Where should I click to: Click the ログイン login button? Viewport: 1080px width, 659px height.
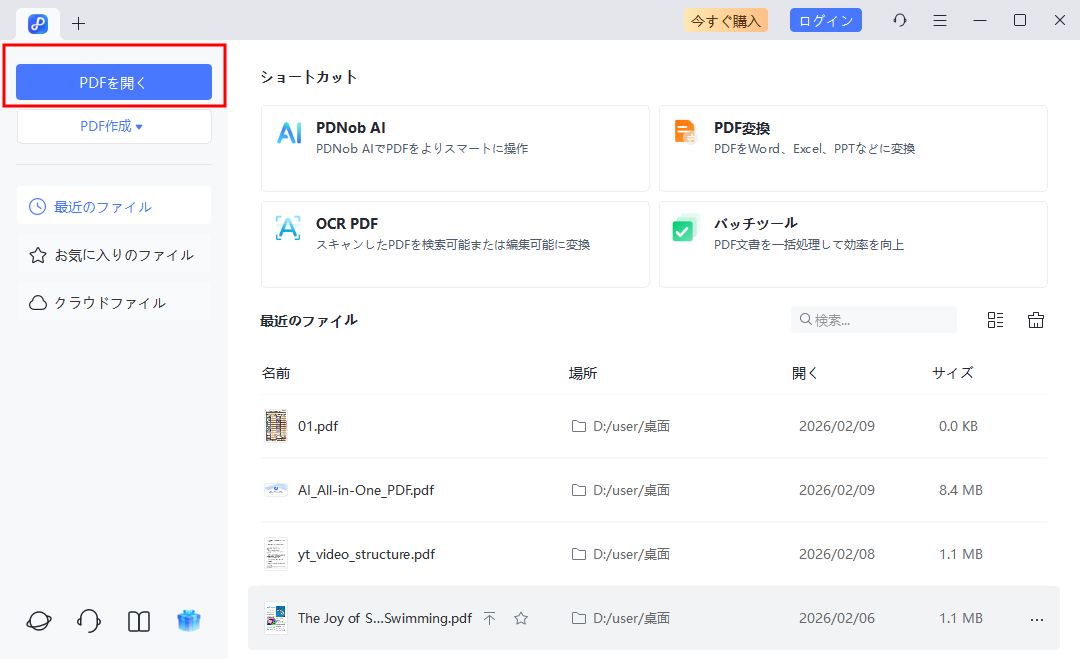coord(825,20)
